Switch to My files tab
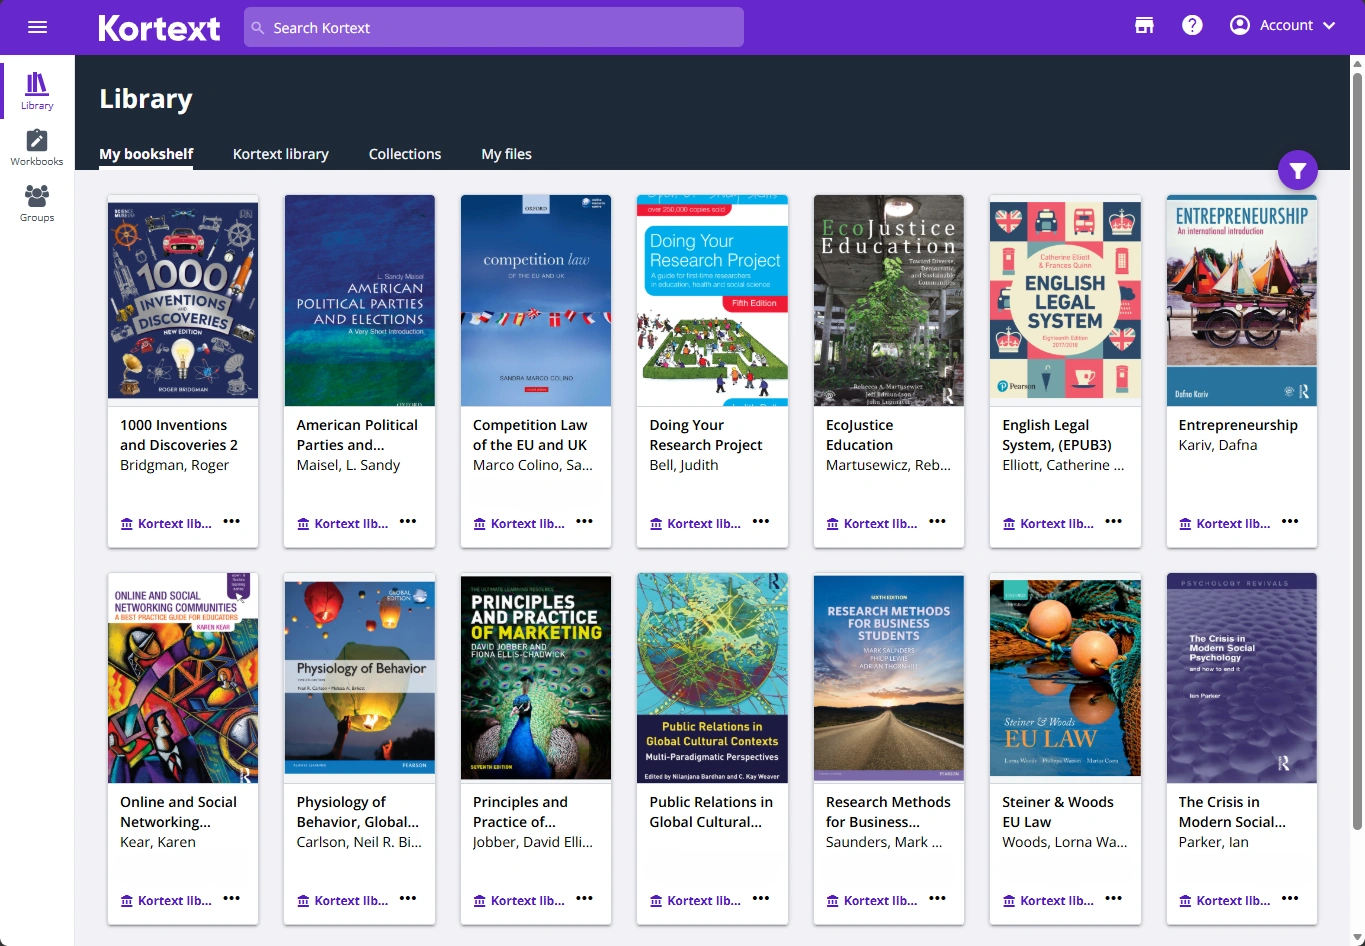The width and height of the screenshot is (1365, 946). point(506,154)
